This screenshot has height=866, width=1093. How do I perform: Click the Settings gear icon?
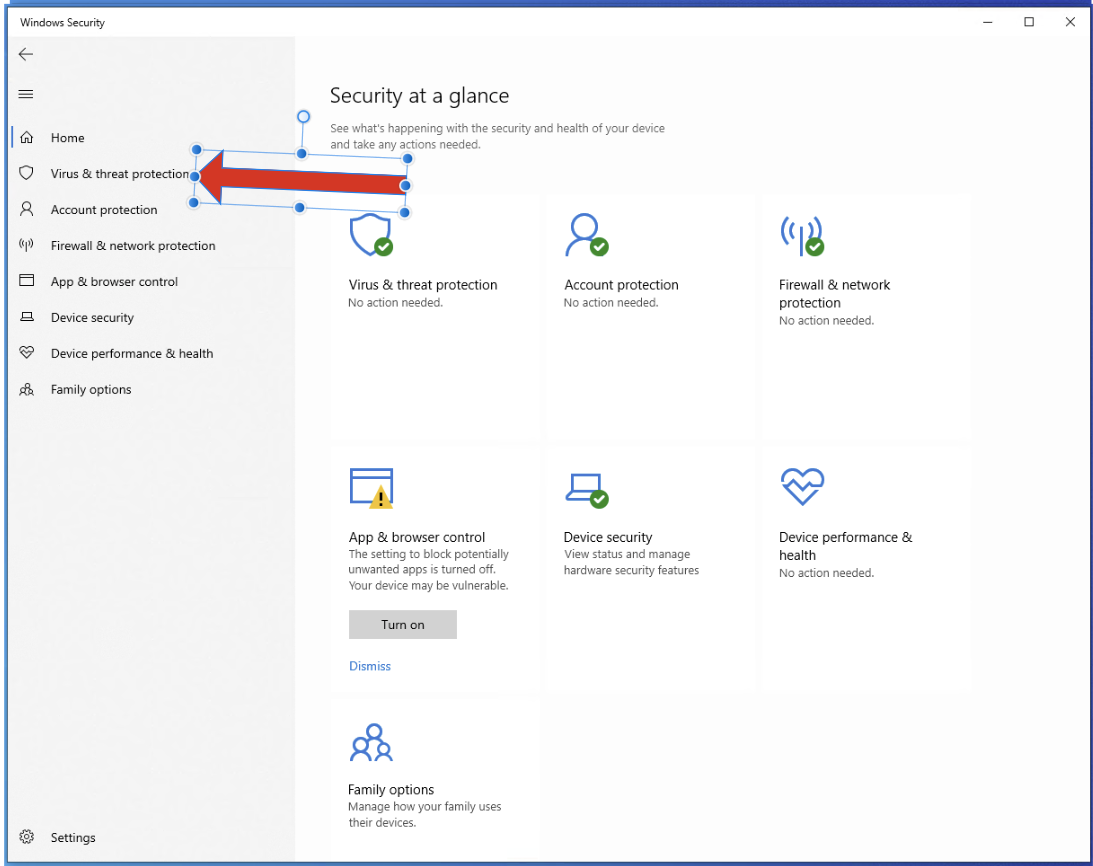click(x=26, y=837)
